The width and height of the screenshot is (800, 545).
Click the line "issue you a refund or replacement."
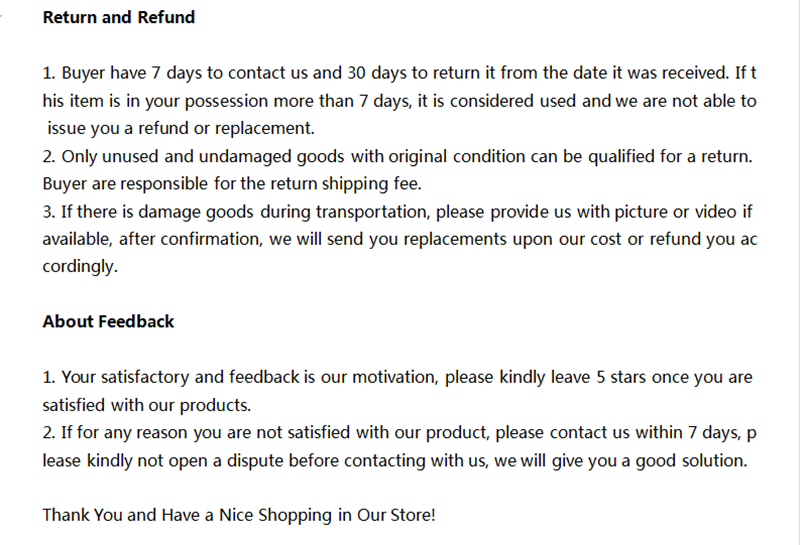coord(181,128)
